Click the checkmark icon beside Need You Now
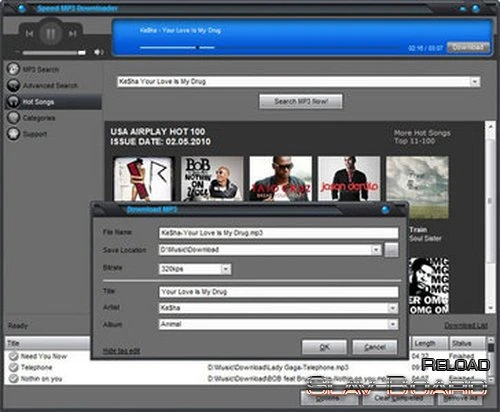The image size is (500, 412). [13, 356]
